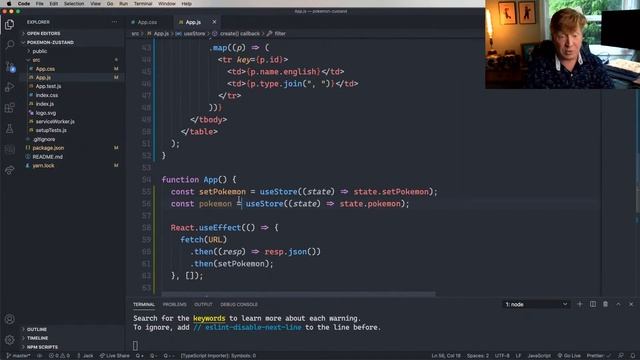640x360 pixels.
Task: Expand the OUTLINE section
Action: 36,329
